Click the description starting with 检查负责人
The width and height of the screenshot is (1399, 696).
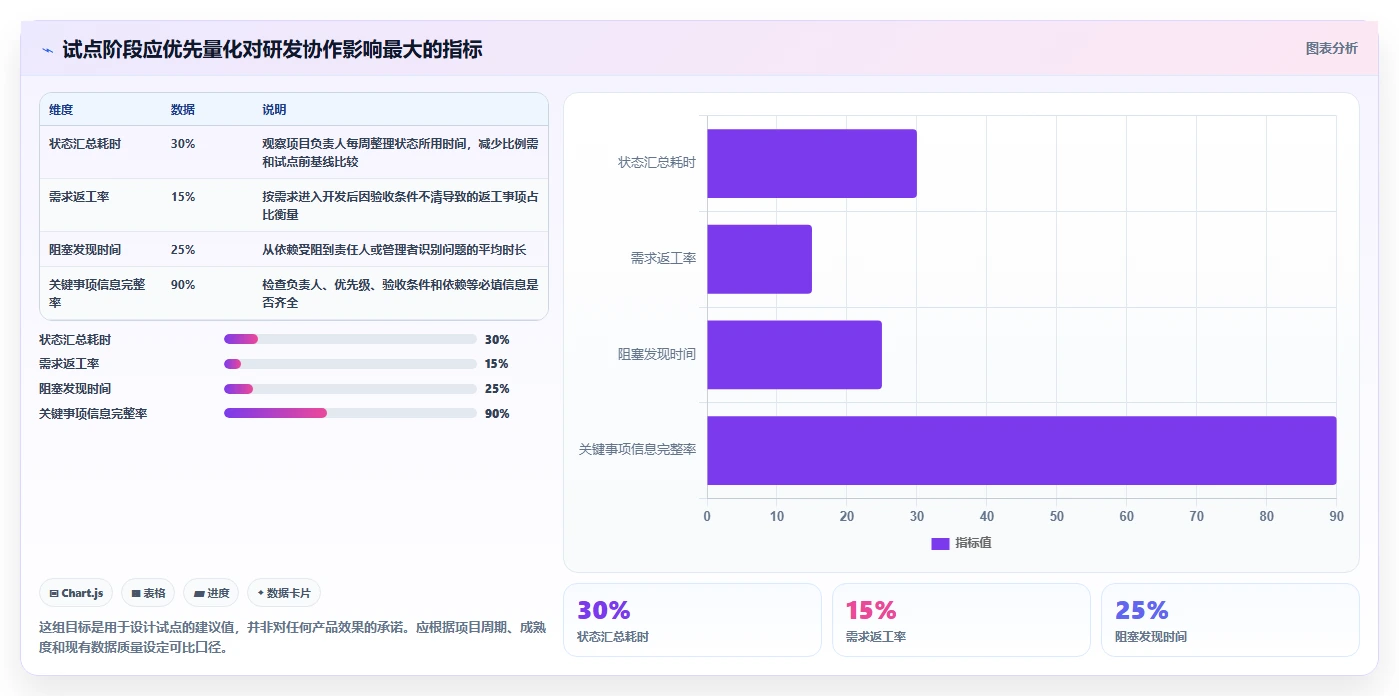(x=400, y=294)
